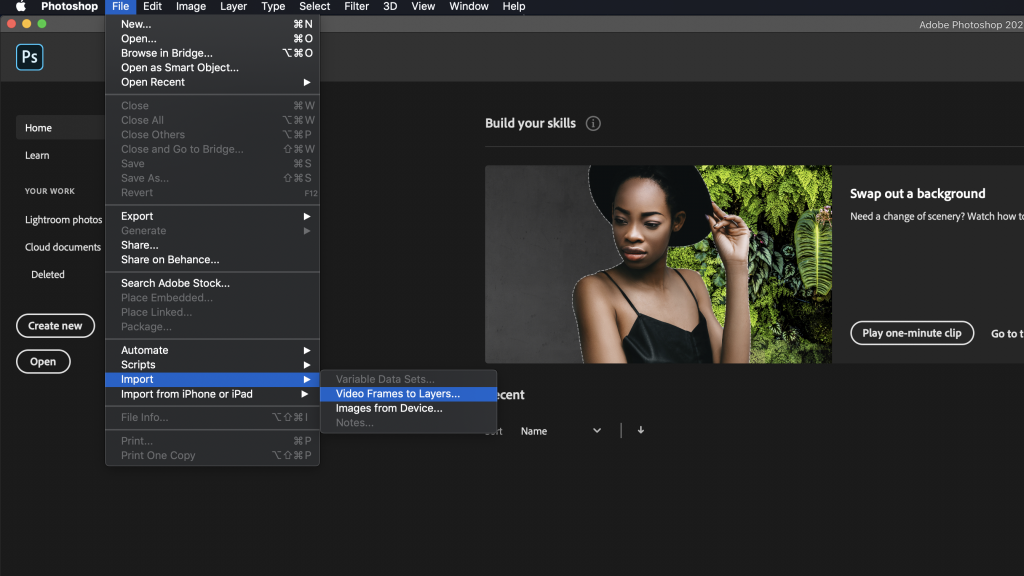This screenshot has height=576, width=1024.
Task: Click the info icon beside Build your skills
Action: coord(593,123)
